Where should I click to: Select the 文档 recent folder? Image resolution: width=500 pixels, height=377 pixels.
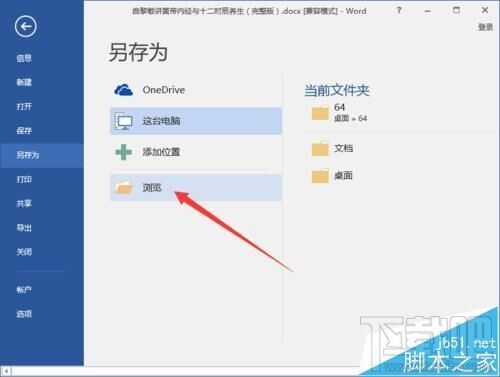(x=400, y=148)
